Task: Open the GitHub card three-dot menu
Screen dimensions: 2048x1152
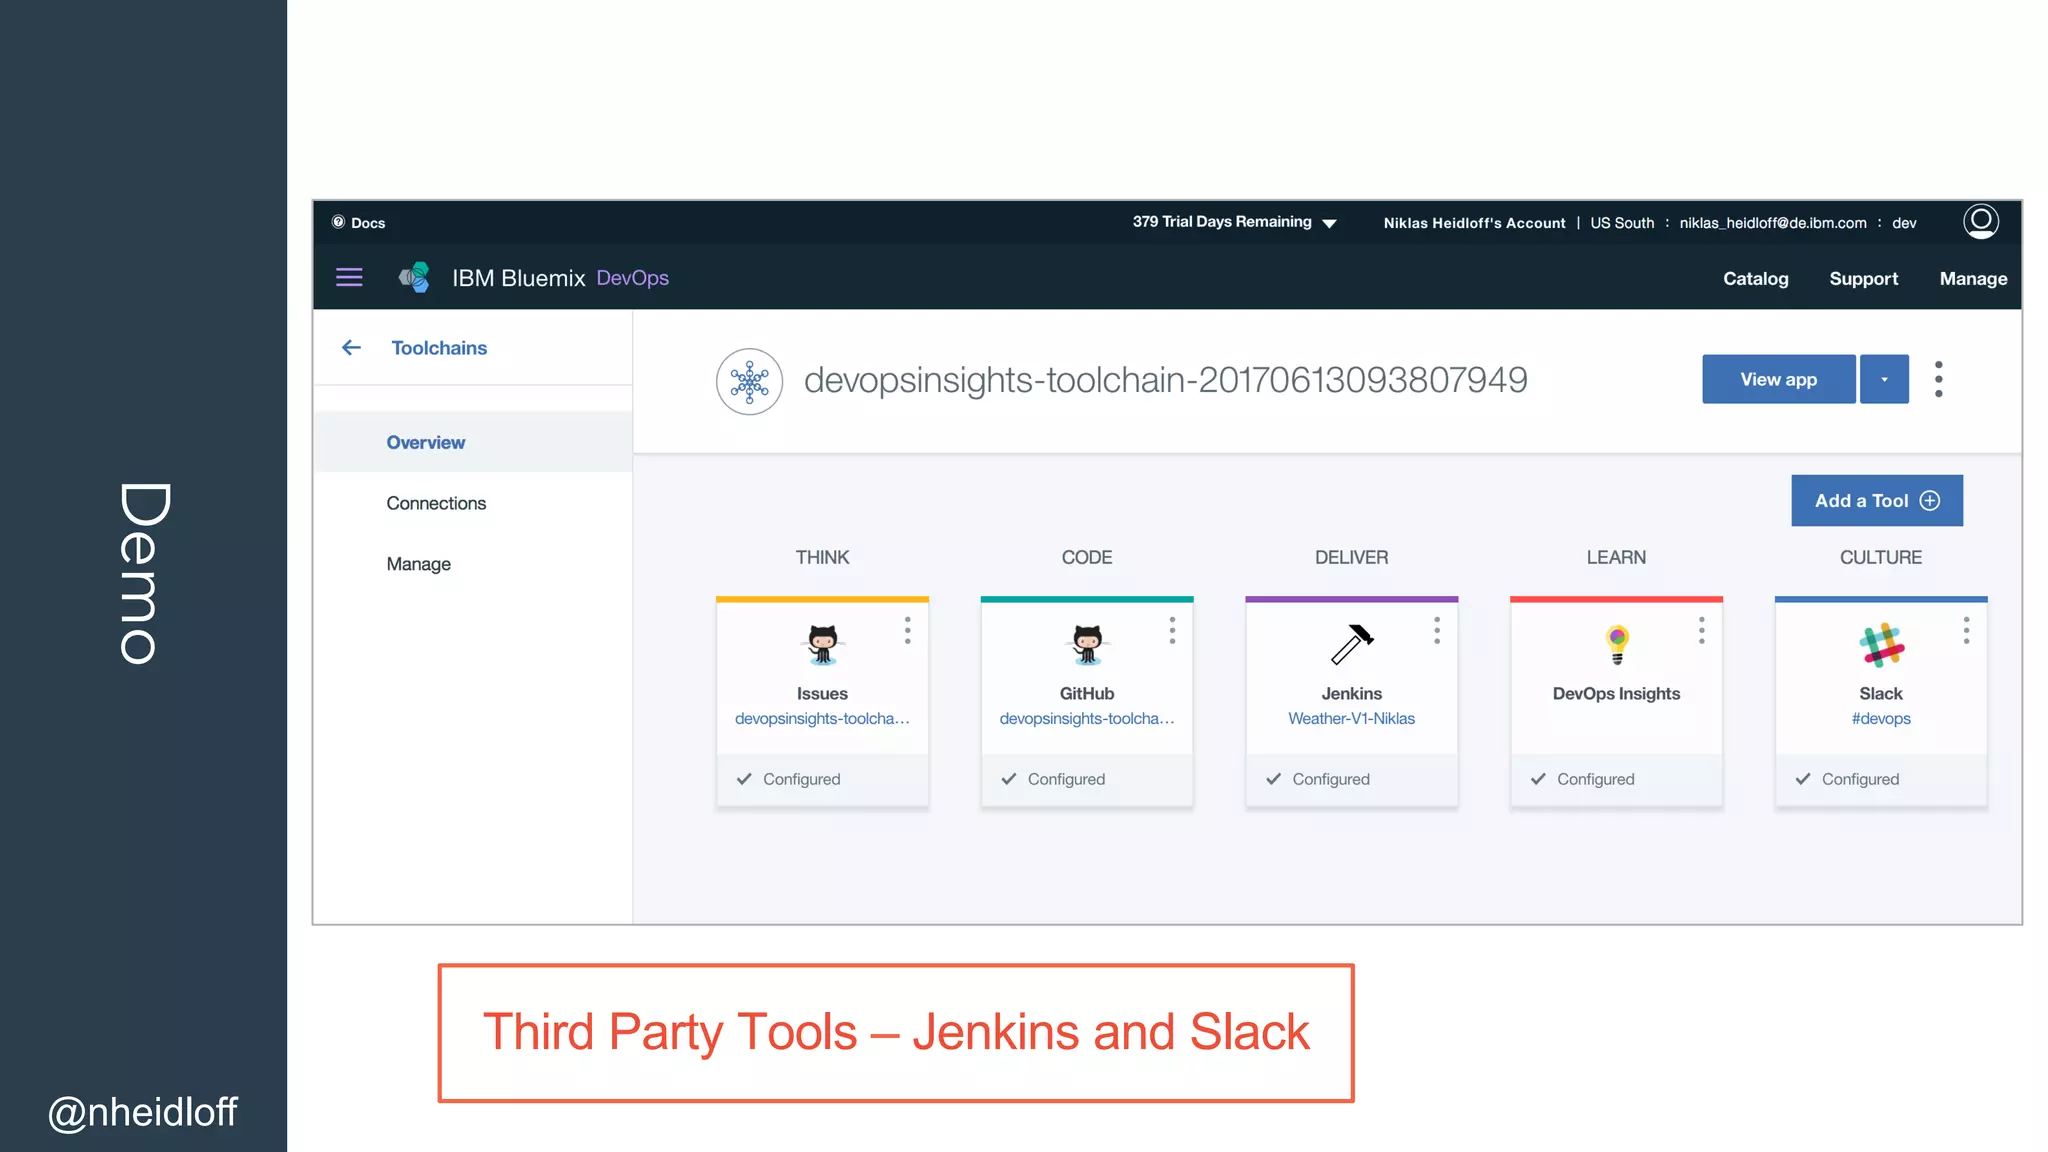Action: pyautogui.click(x=1172, y=630)
